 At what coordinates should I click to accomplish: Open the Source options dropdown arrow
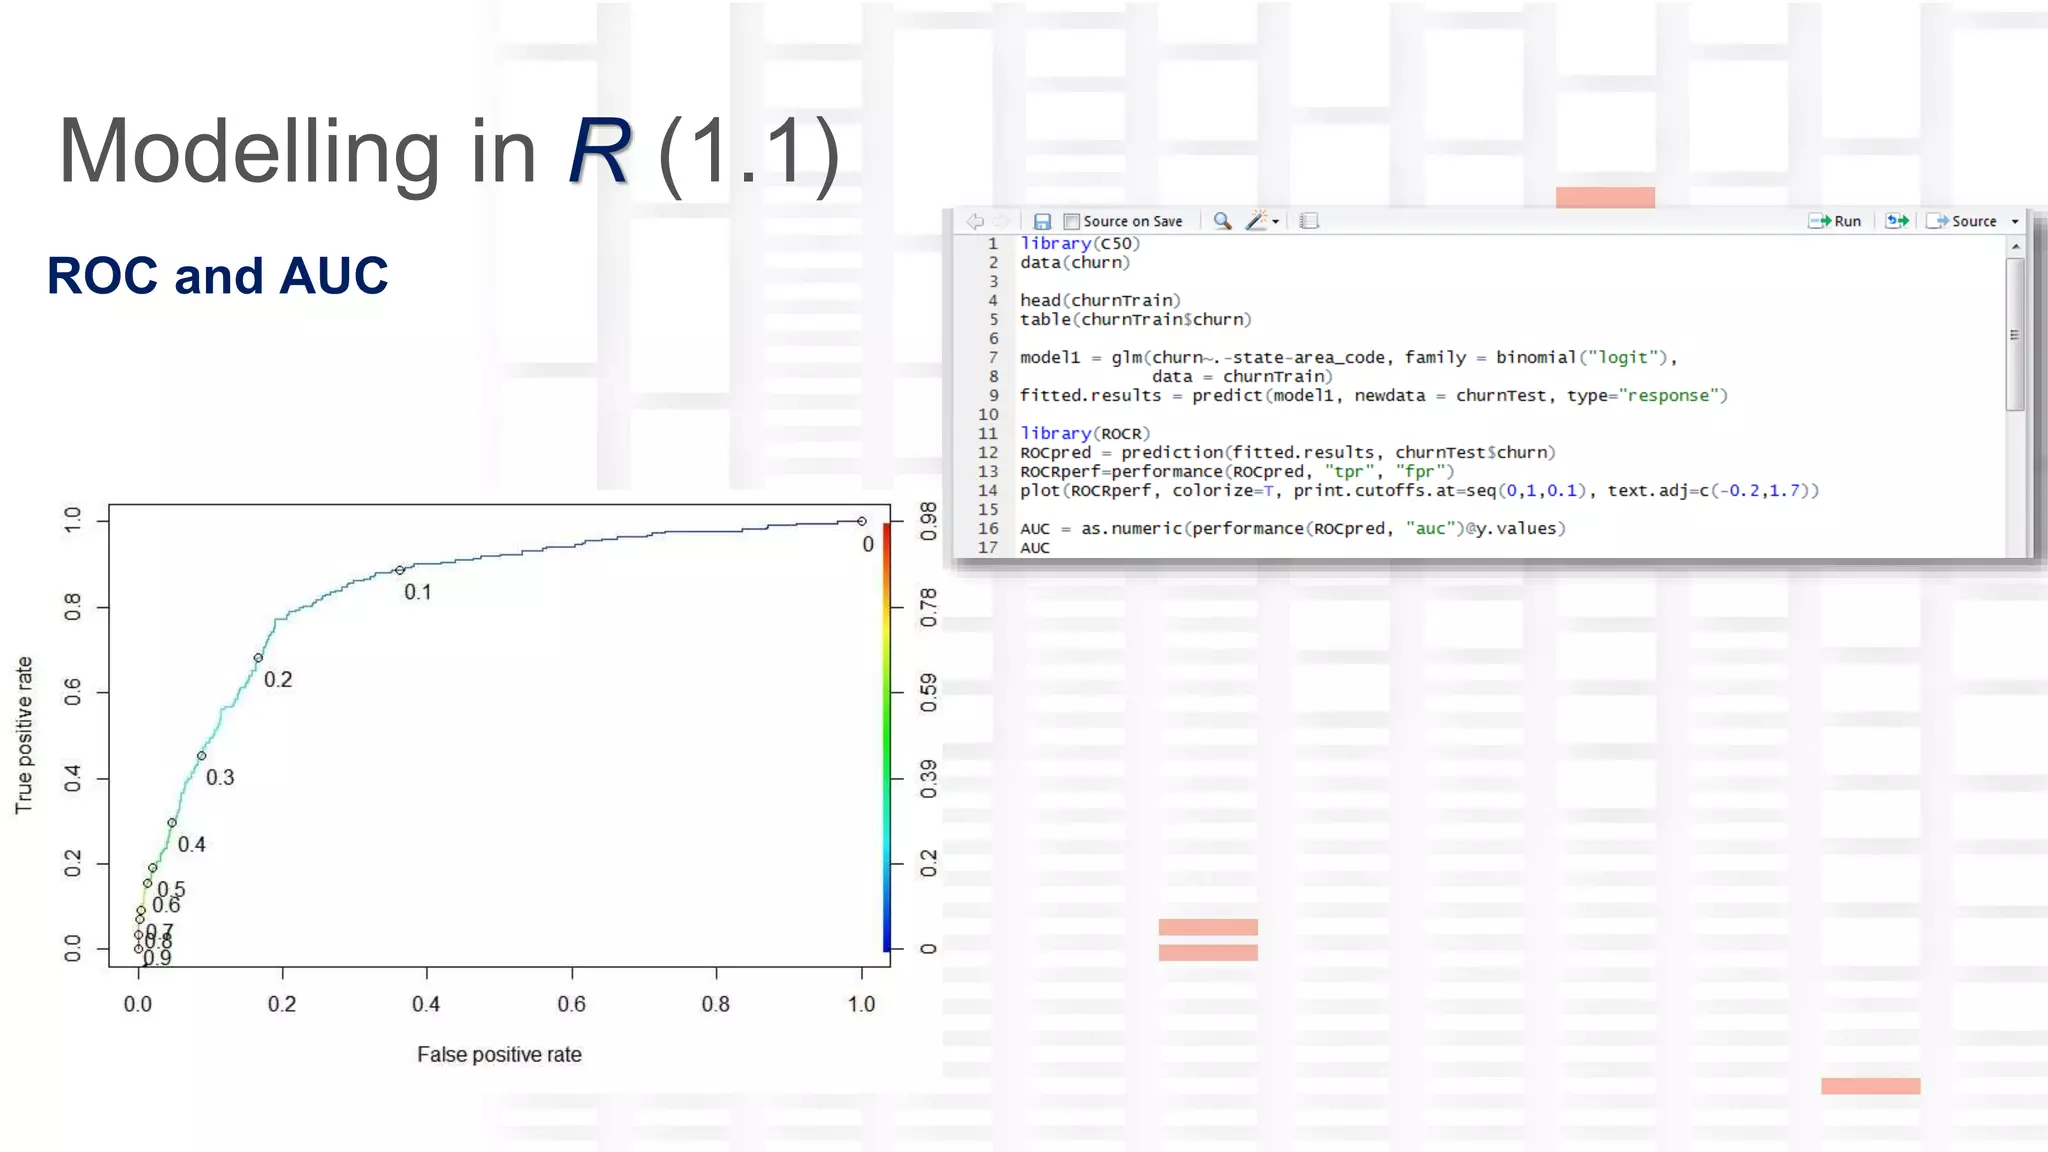click(2015, 222)
